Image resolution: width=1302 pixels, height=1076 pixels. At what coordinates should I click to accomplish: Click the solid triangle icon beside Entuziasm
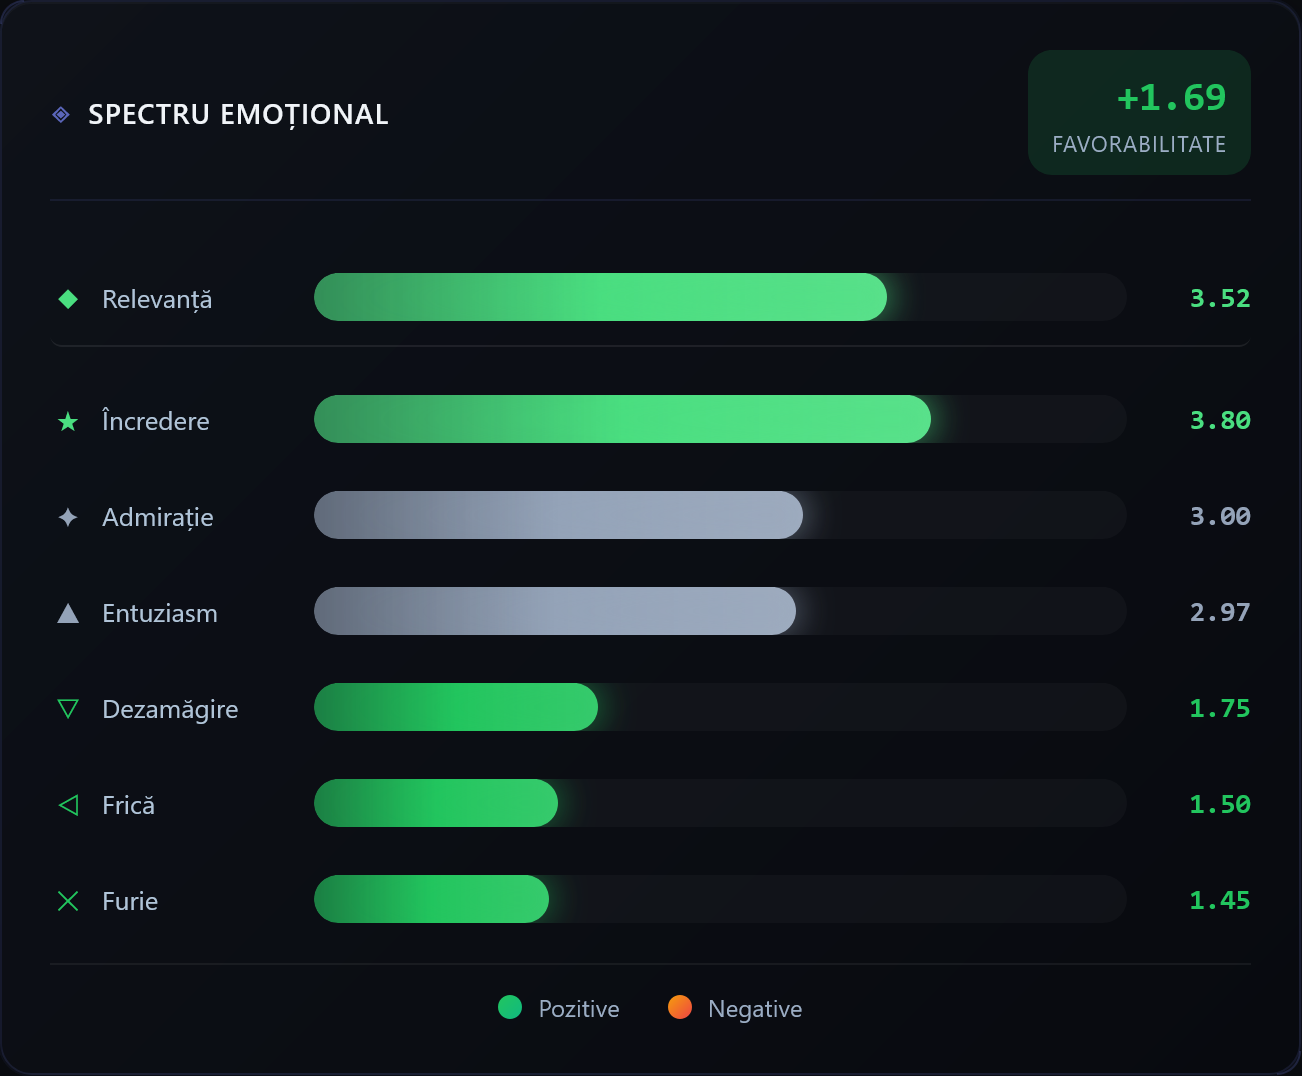coord(68,613)
